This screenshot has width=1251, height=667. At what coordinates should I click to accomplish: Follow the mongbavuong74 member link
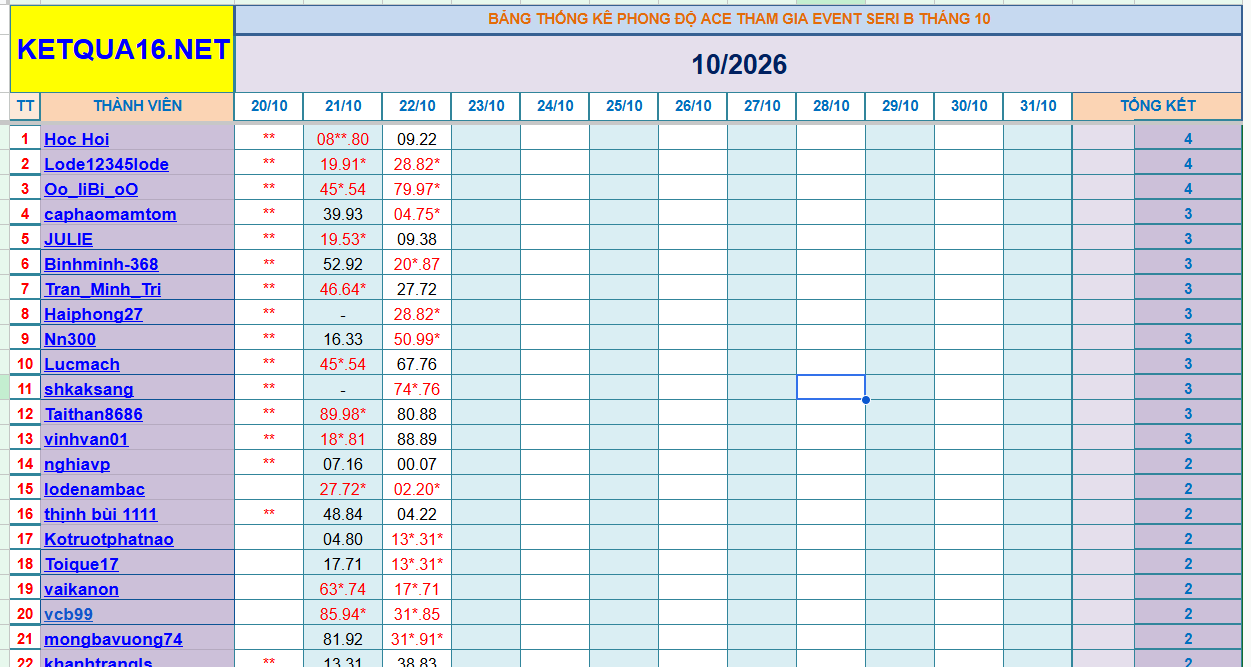tap(113, 639)
